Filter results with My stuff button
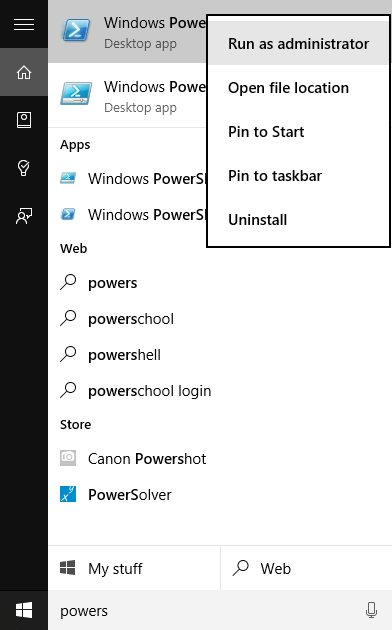Screen dimensions: 392x630 134,568
